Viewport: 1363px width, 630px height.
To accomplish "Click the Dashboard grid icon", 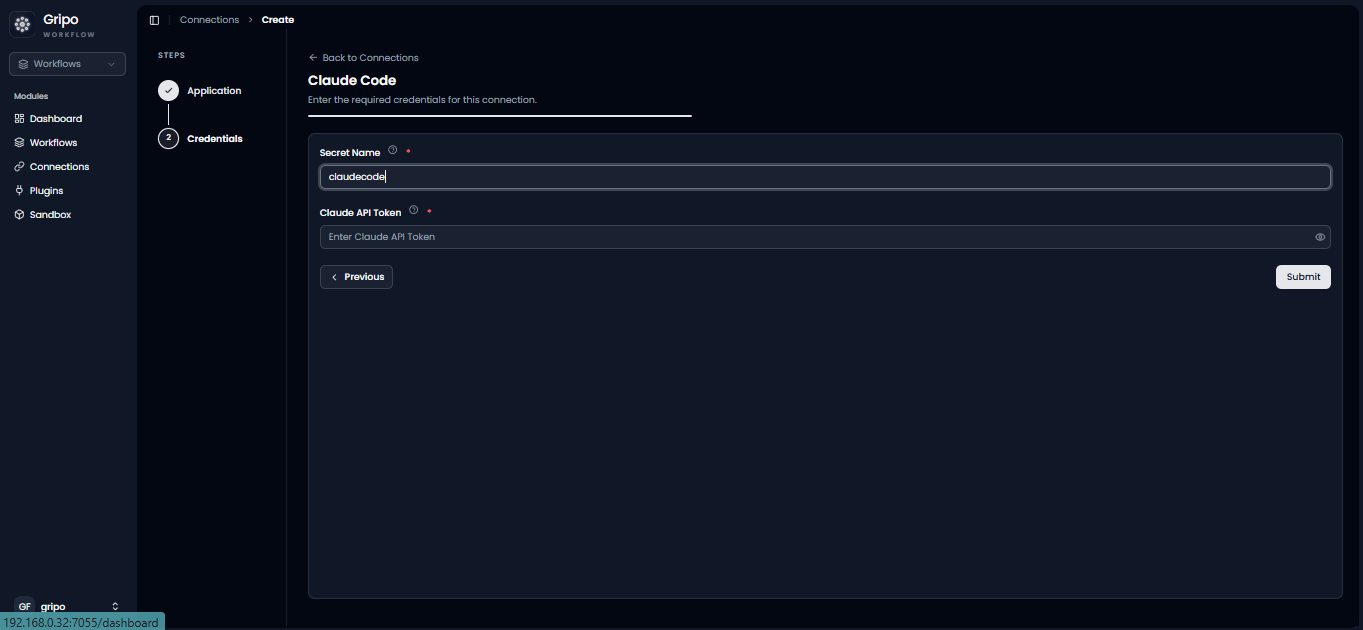I will pyautogui.click(x=19, y=119).
